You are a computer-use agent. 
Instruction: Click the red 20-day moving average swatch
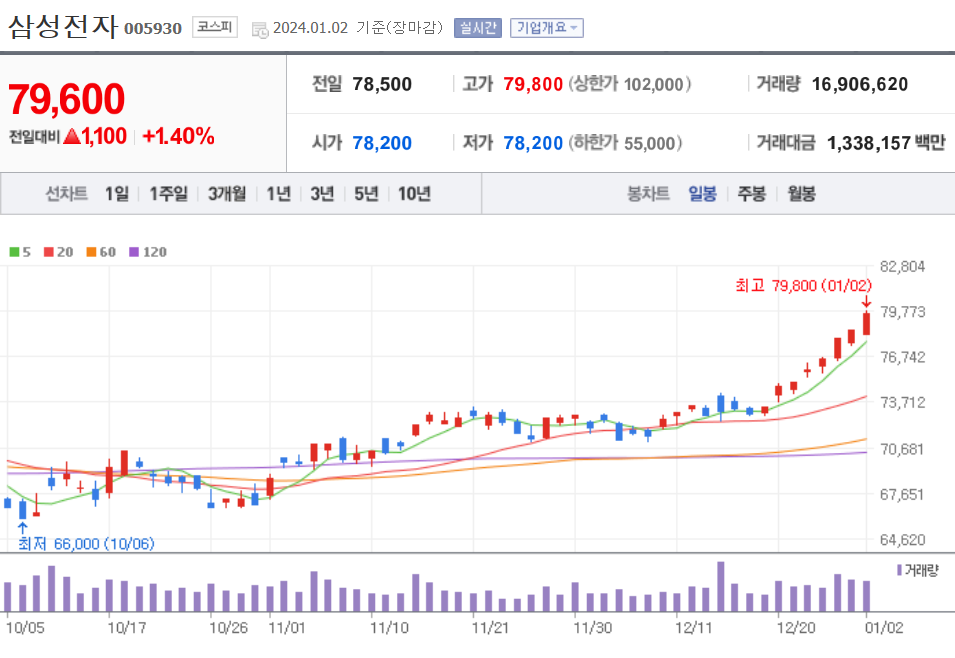click(49, 252)
